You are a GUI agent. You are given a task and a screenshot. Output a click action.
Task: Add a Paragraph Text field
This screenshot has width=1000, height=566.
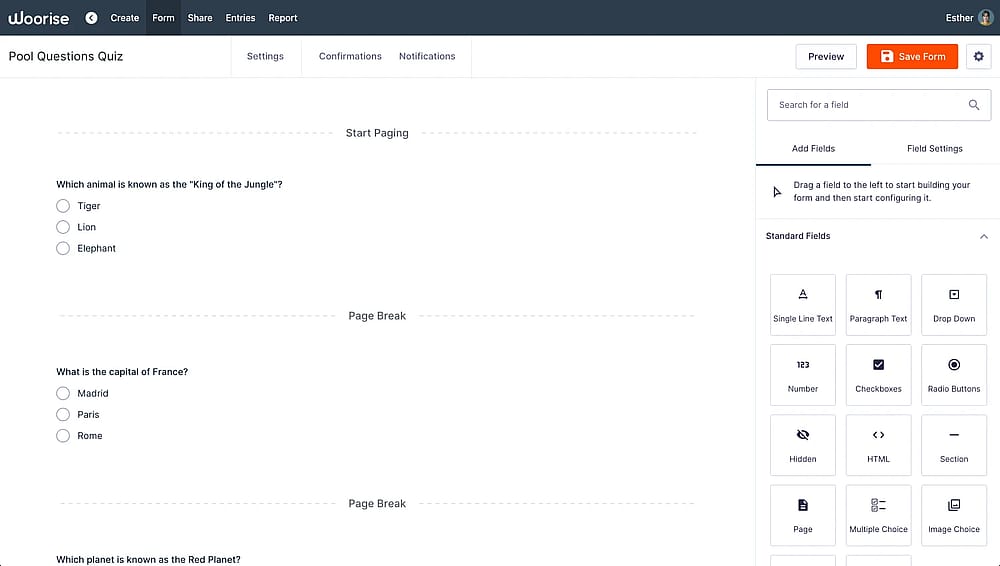tap(878, 304)
